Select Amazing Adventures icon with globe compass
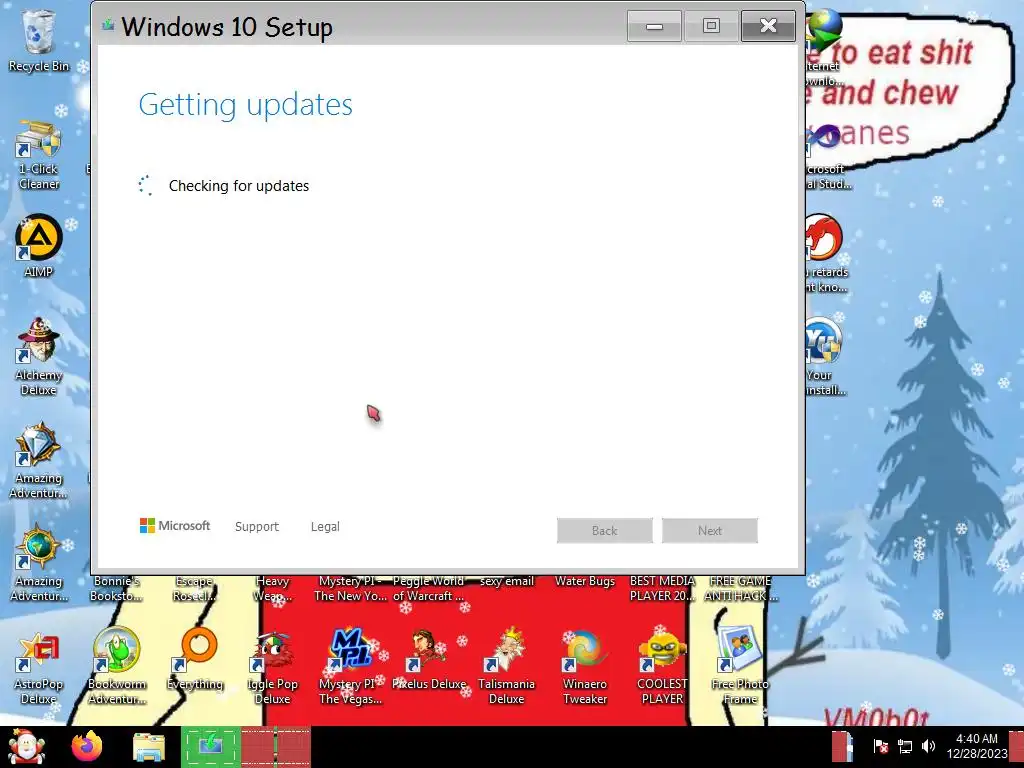Image resolution: width=1024 pixels, height=768 pixels. coord(39,563)
